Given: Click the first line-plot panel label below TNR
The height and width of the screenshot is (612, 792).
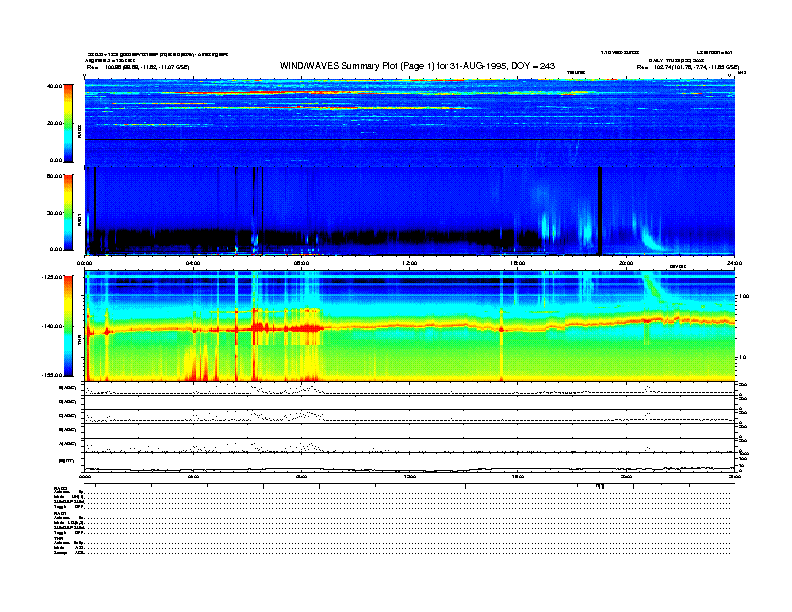Looking at the screenshot, I should point(68,388).
